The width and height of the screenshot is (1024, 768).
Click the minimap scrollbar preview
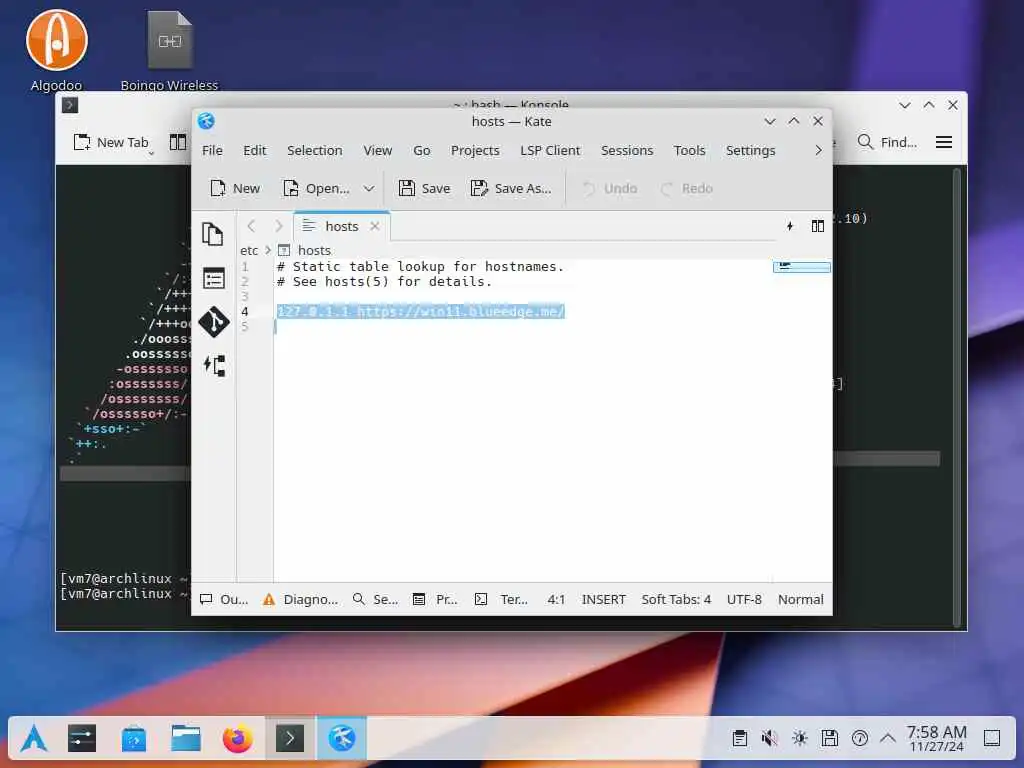802,267
